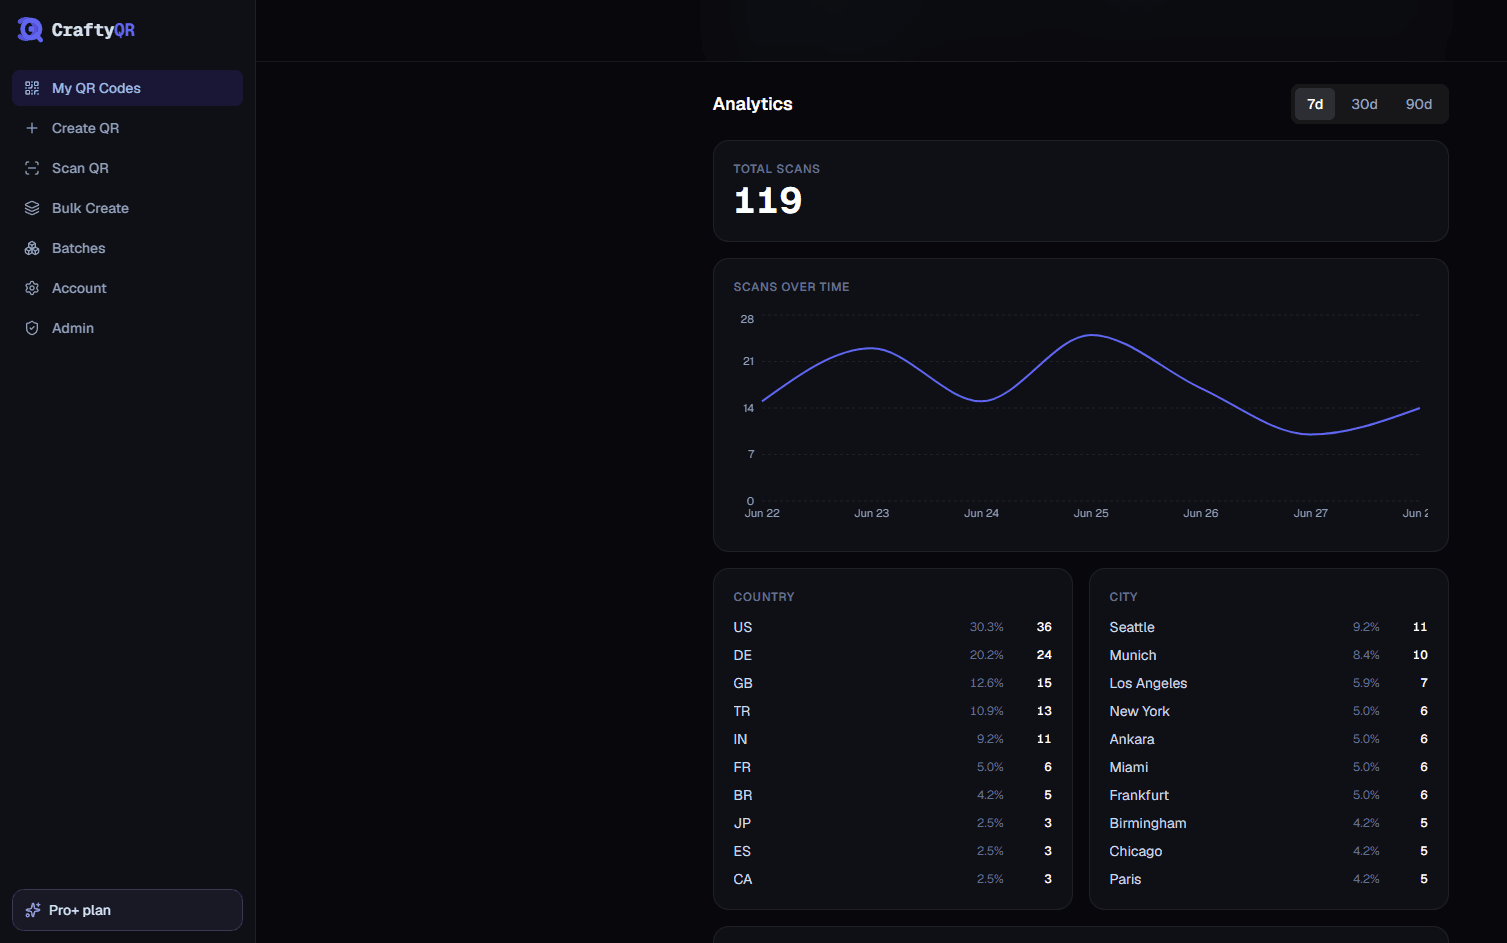Click the CA country row
Screen dimensions: 1507x943
[893, 879]
